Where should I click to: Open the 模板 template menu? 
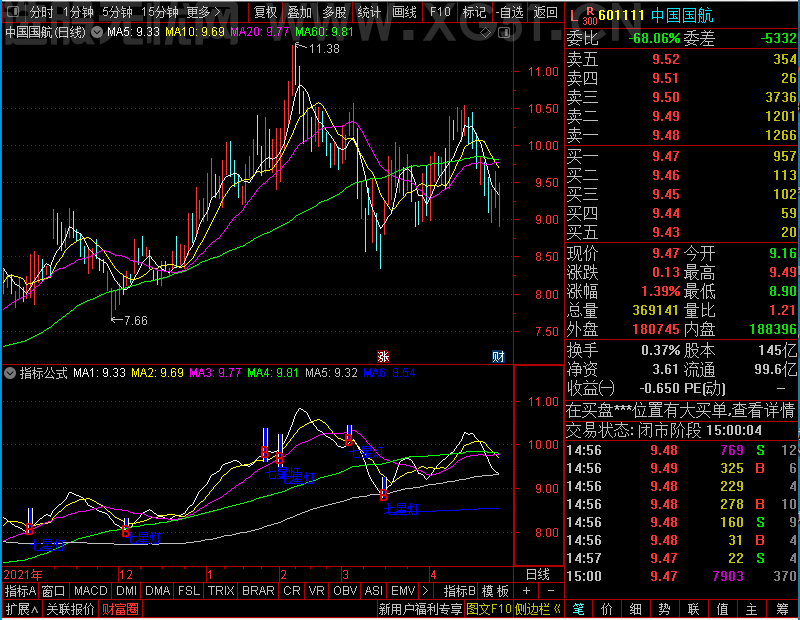pyautogui.click(x=495, y=591)
